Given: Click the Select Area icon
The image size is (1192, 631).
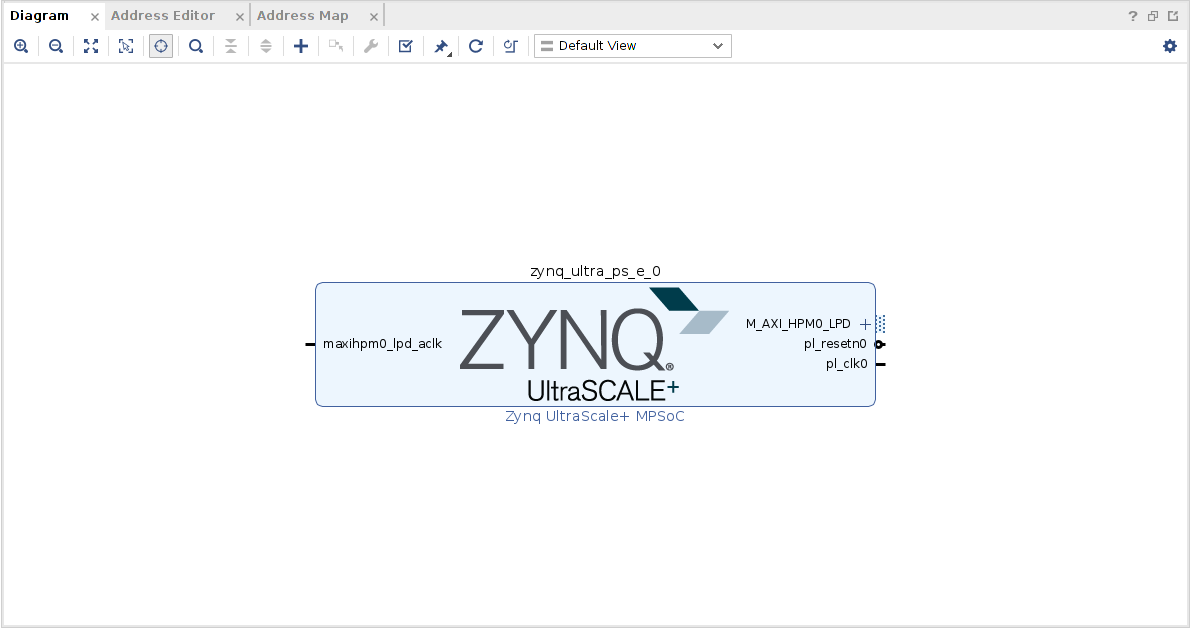Looking at the screenshot, I should (x=126, y=46).
